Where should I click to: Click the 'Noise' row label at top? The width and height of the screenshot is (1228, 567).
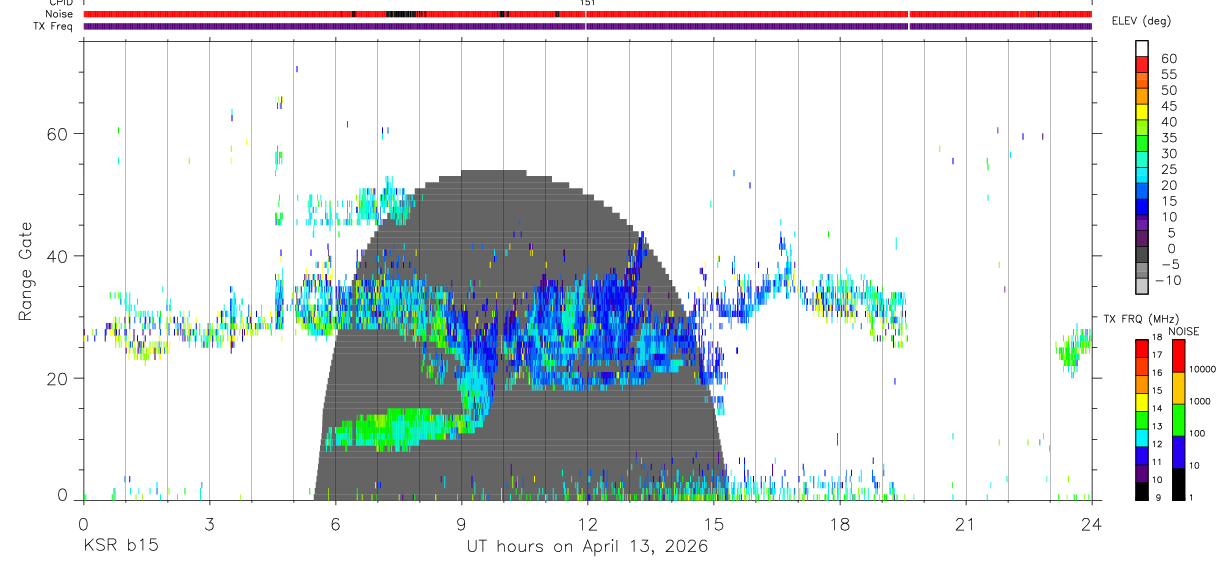pos(58,14)
